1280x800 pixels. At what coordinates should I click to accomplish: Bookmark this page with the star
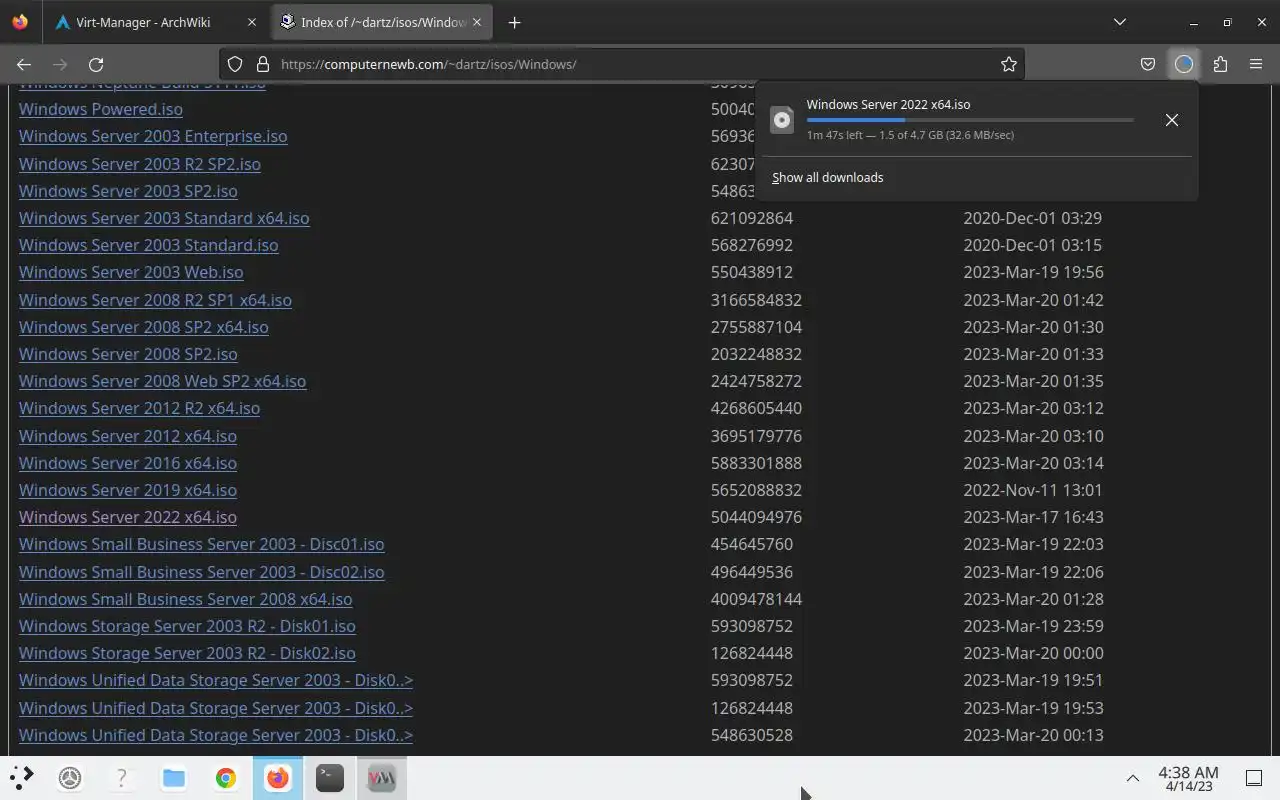click(1008, 64)
